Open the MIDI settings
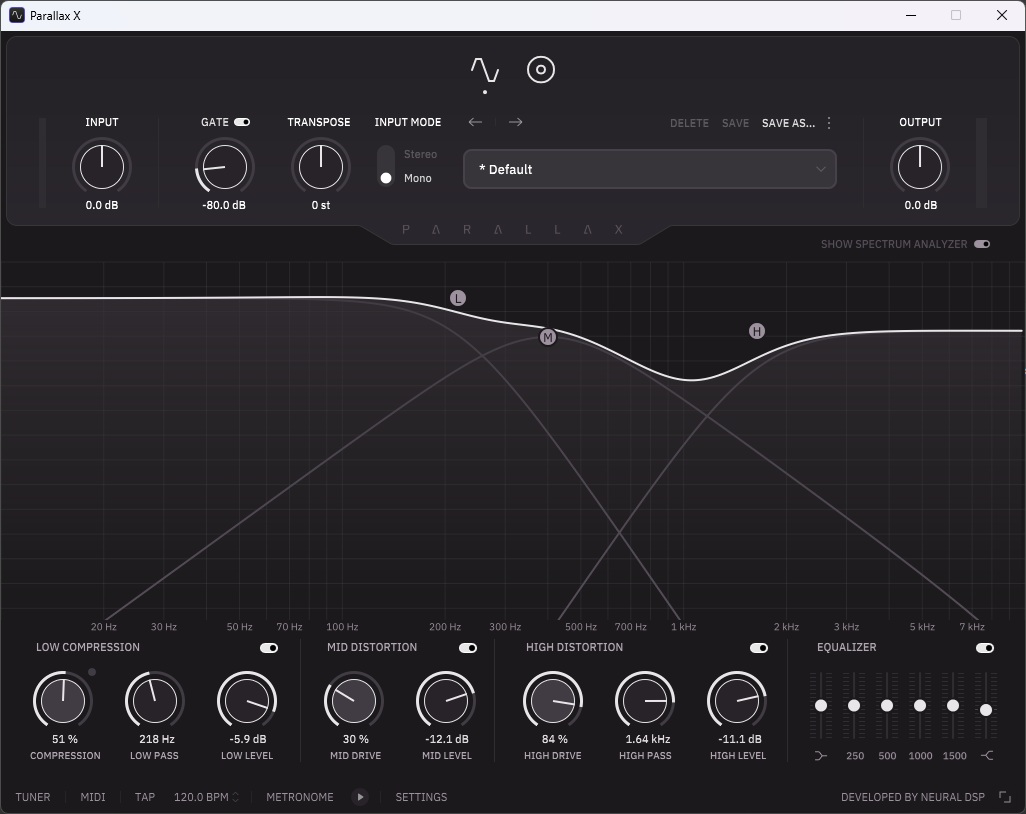 click(x=93, y=797)
